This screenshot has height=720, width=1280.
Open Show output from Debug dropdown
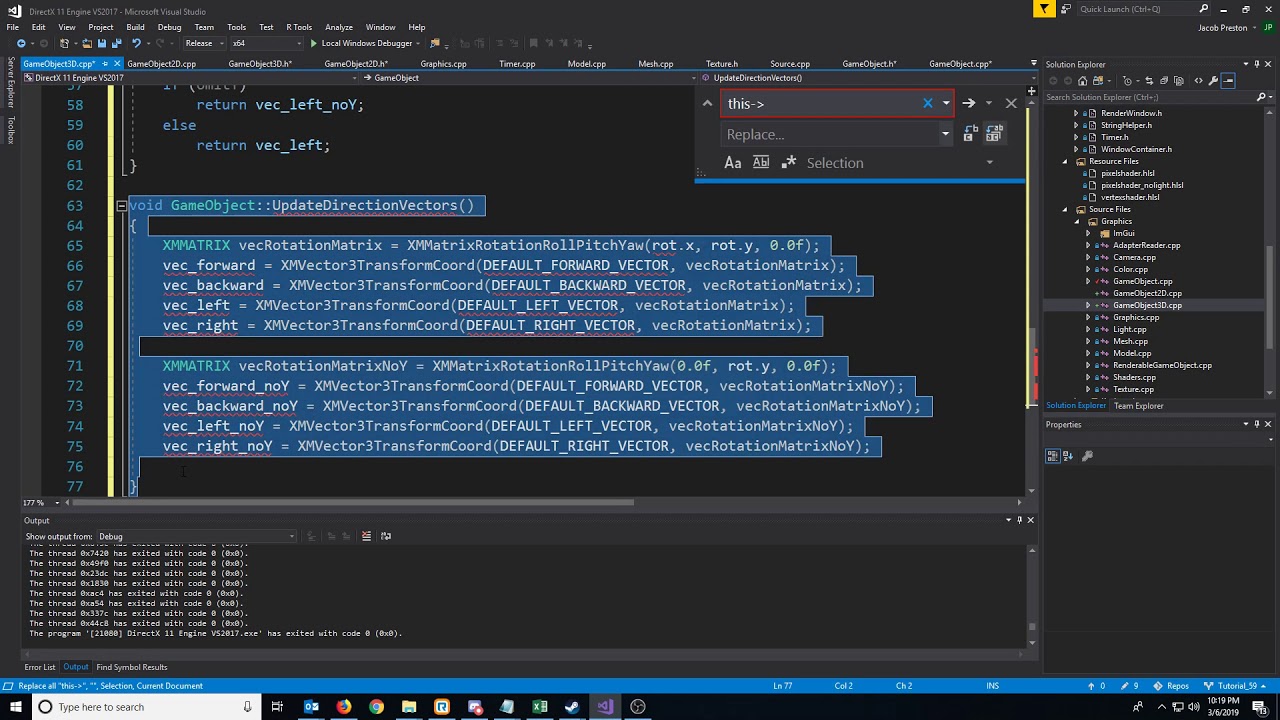(197, 536)
